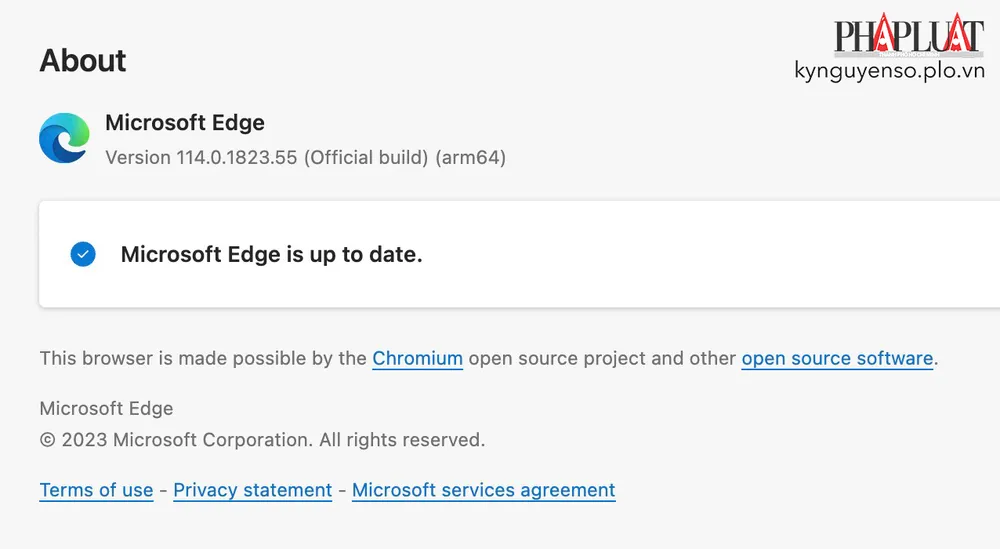
Task: Click the bold Microsoft Edge product title
Action: pos(185,123)
